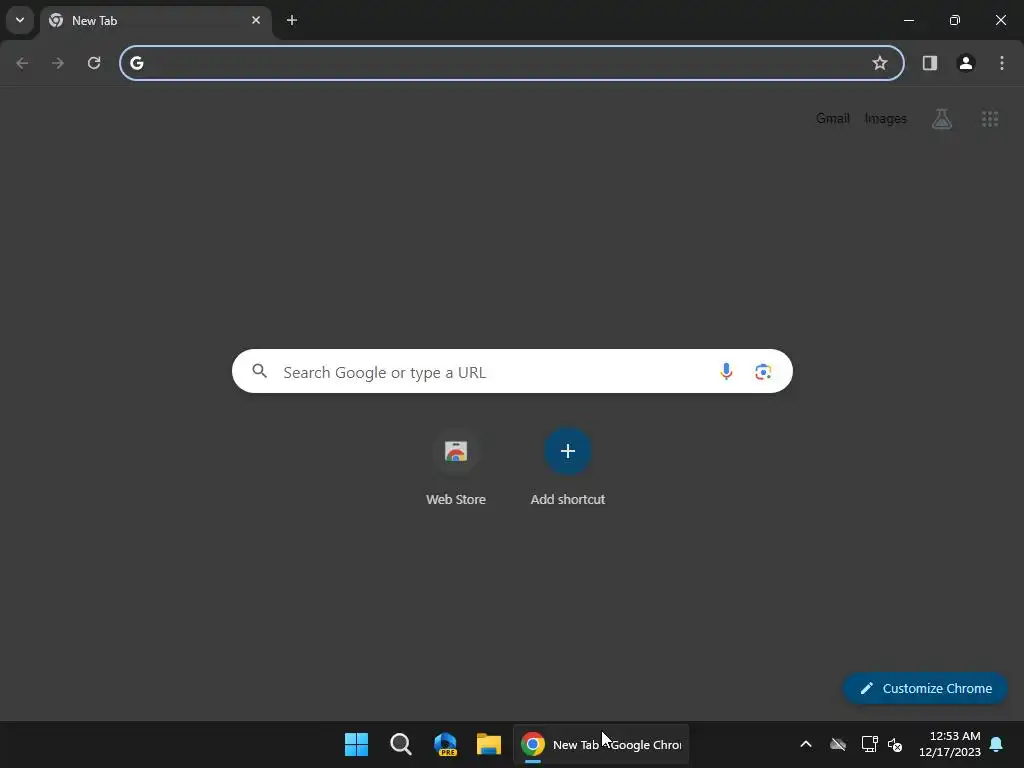Open Windows taskbar search
The height and width of the screenshot is (768, 1024).
pos(400,744)
